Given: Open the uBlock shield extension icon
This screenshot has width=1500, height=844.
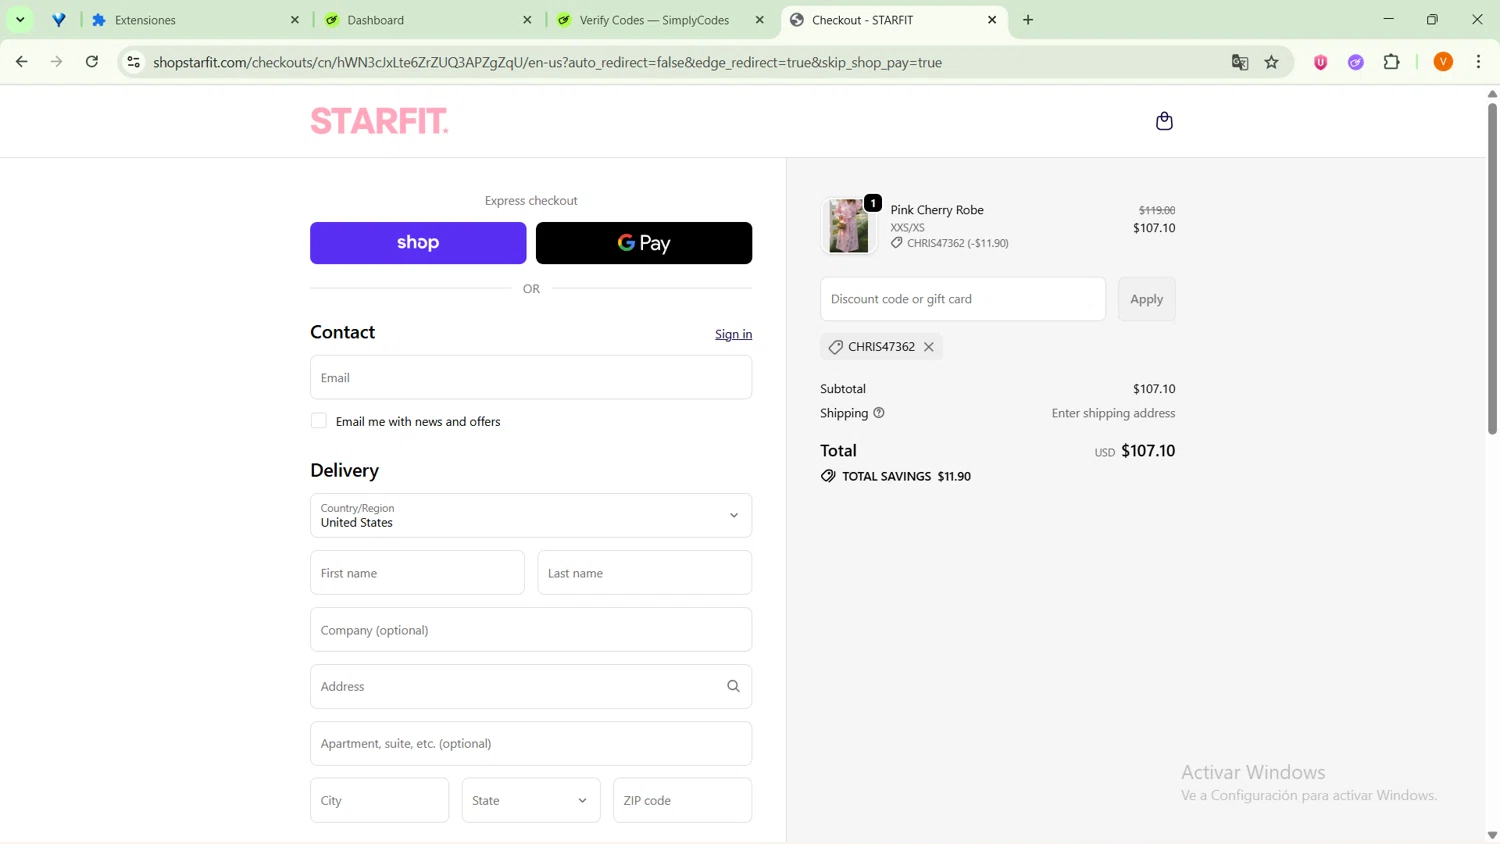Looking at the screenshot, I should click(x=1321, y=62).
